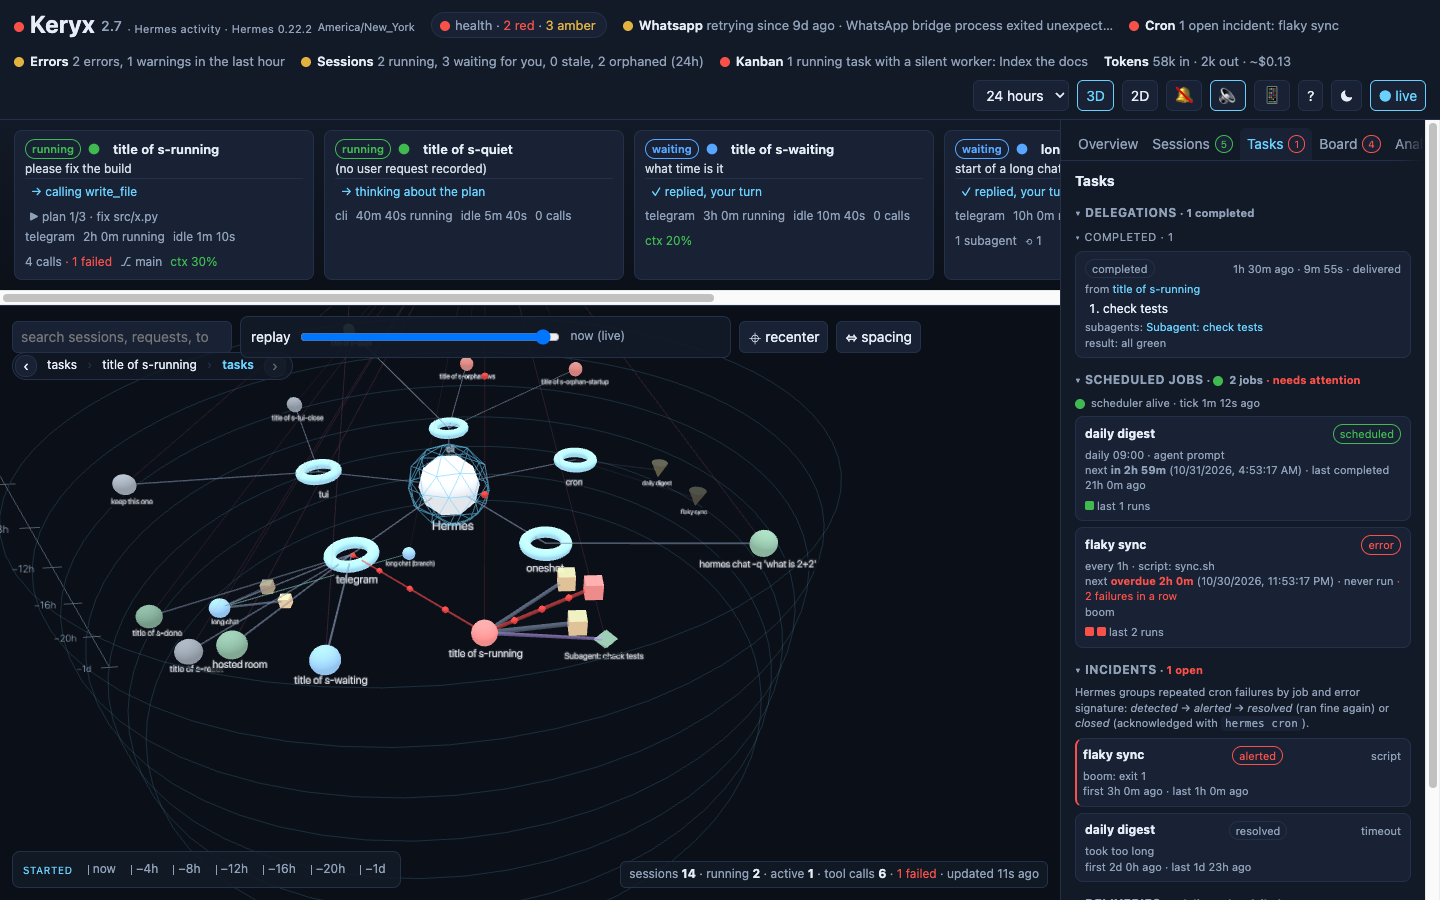Image resolution: width=1440 pixels, height=900 pixels.
Task: Open the Overview tab
Action: [1108, 144]
